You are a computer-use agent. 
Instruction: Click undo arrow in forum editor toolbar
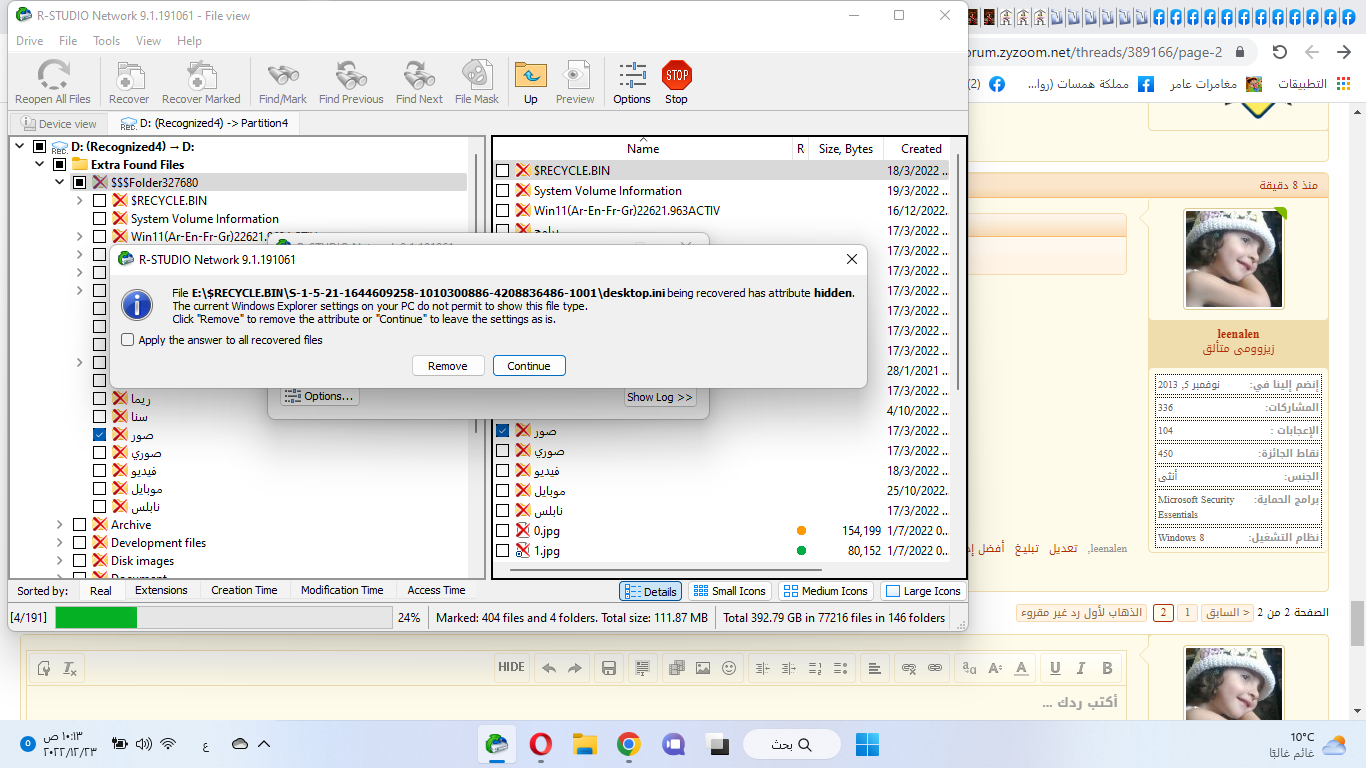tap(549, 668)
